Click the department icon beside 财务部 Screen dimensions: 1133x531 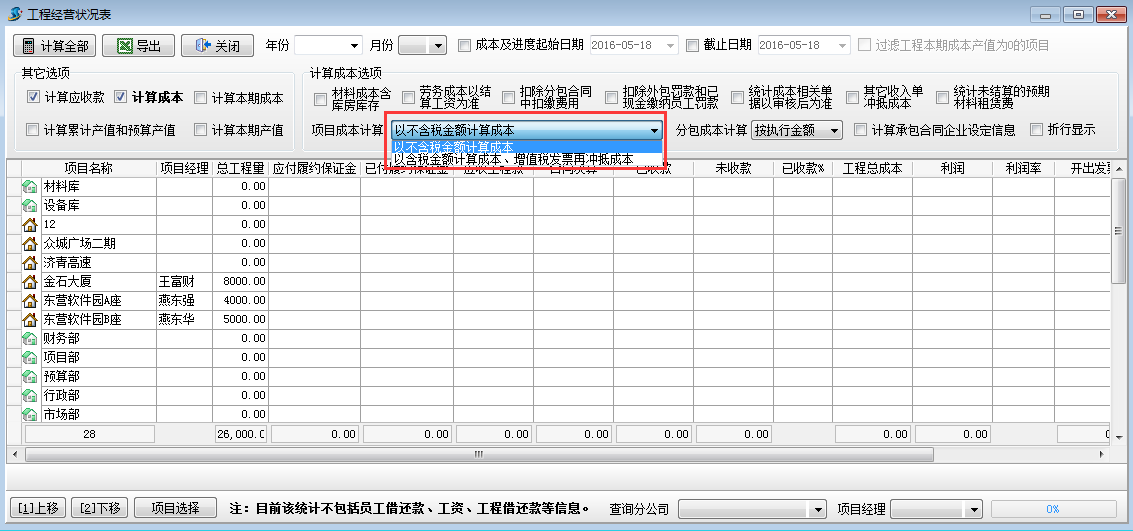pyautogui.click(x=29, y=338)
